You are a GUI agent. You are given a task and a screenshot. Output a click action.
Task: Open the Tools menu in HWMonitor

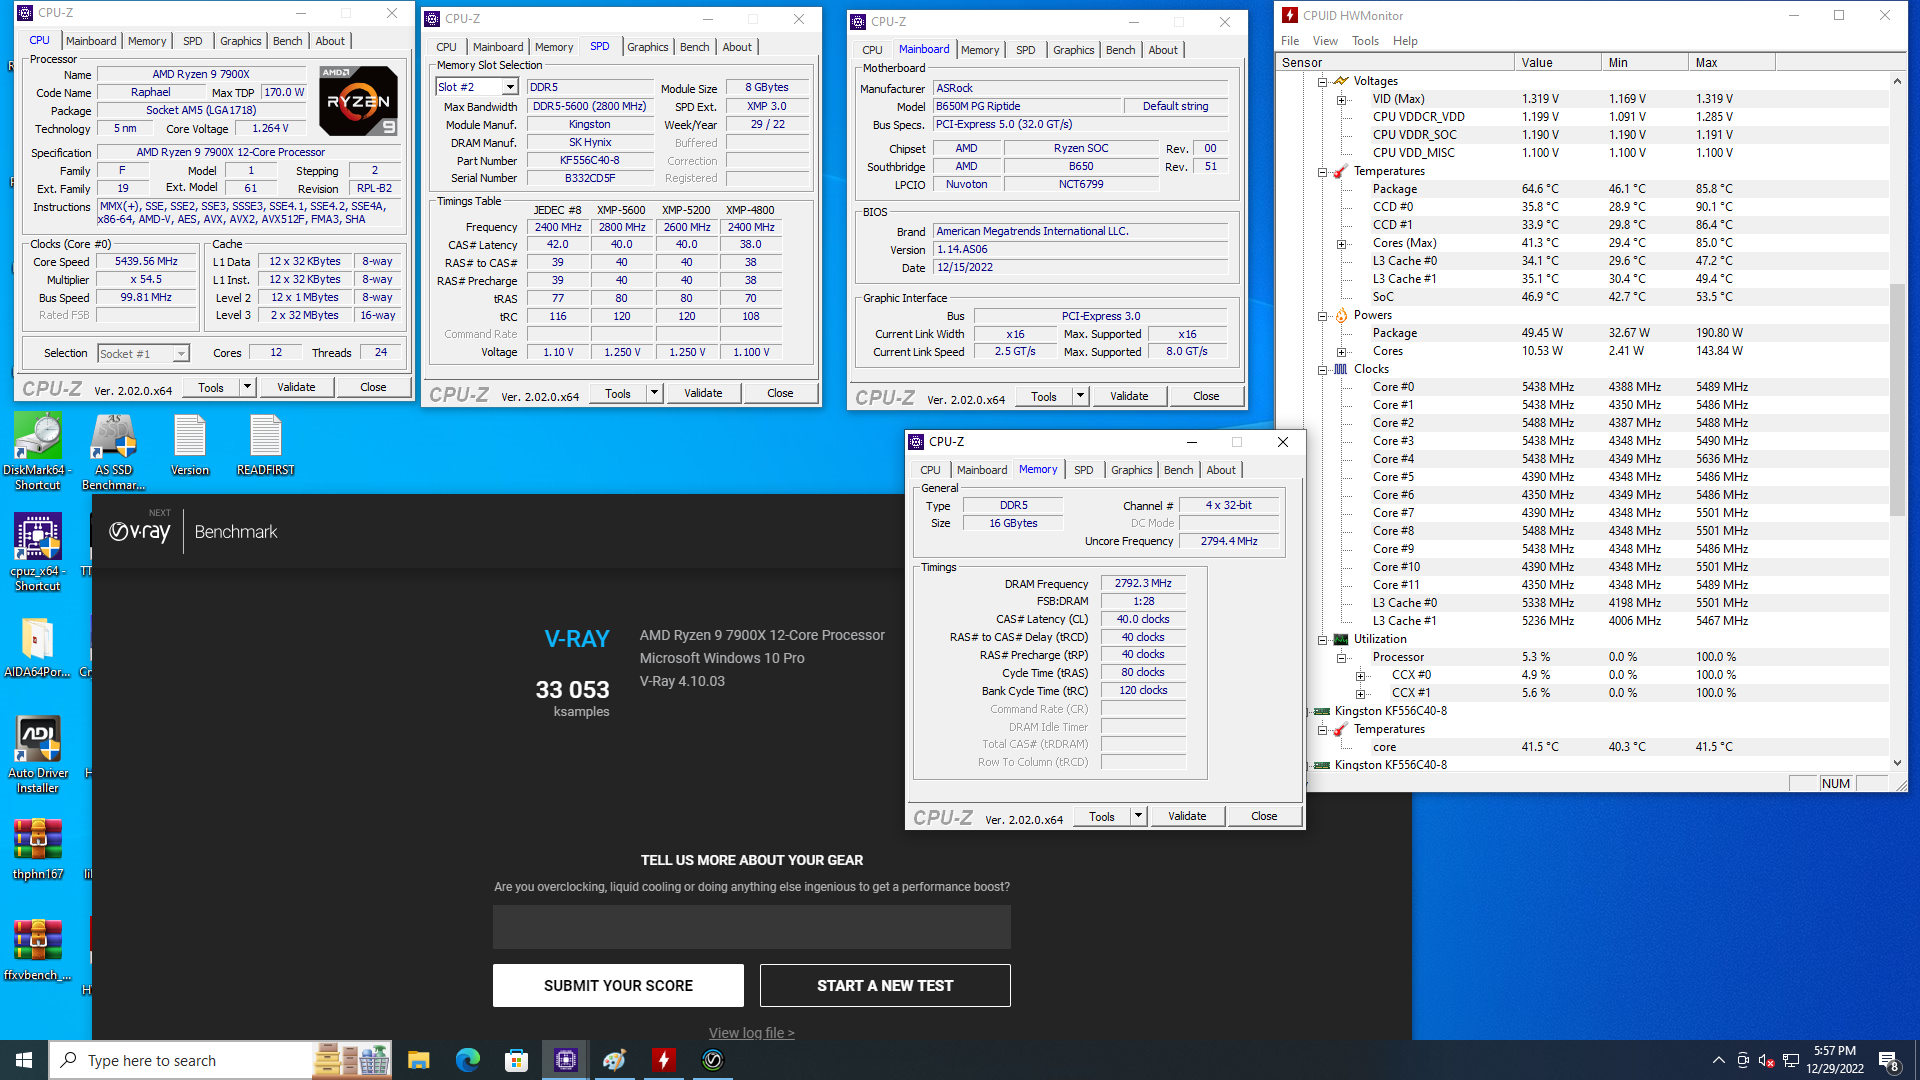pyautogui.click(x=1364, y=41)
